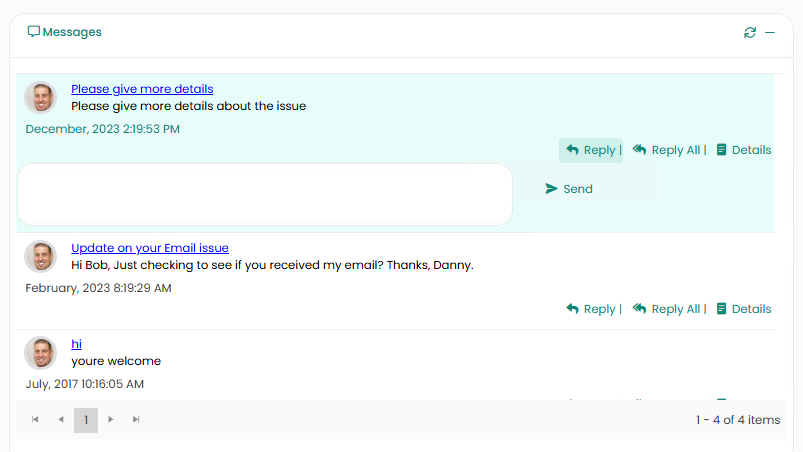Type in the reply text box
This screenshot has width=803, height=452.
tap(264, 194)
